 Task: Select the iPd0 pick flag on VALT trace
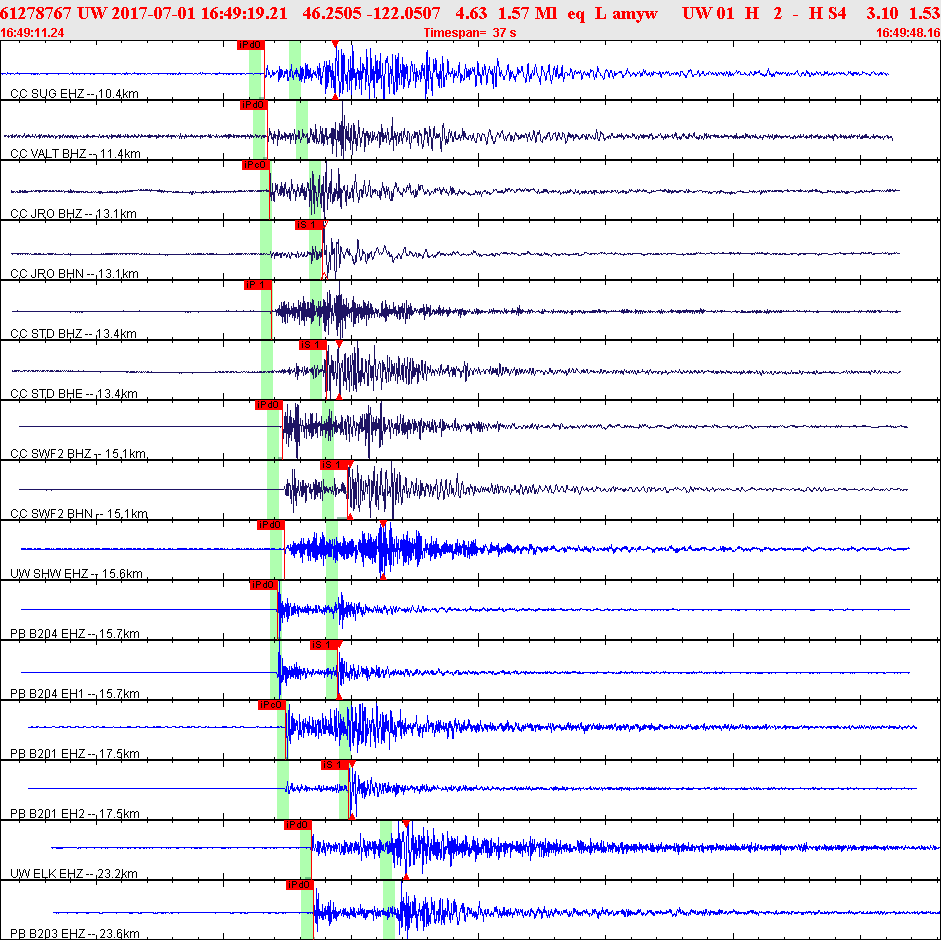(x=253, y=105)
